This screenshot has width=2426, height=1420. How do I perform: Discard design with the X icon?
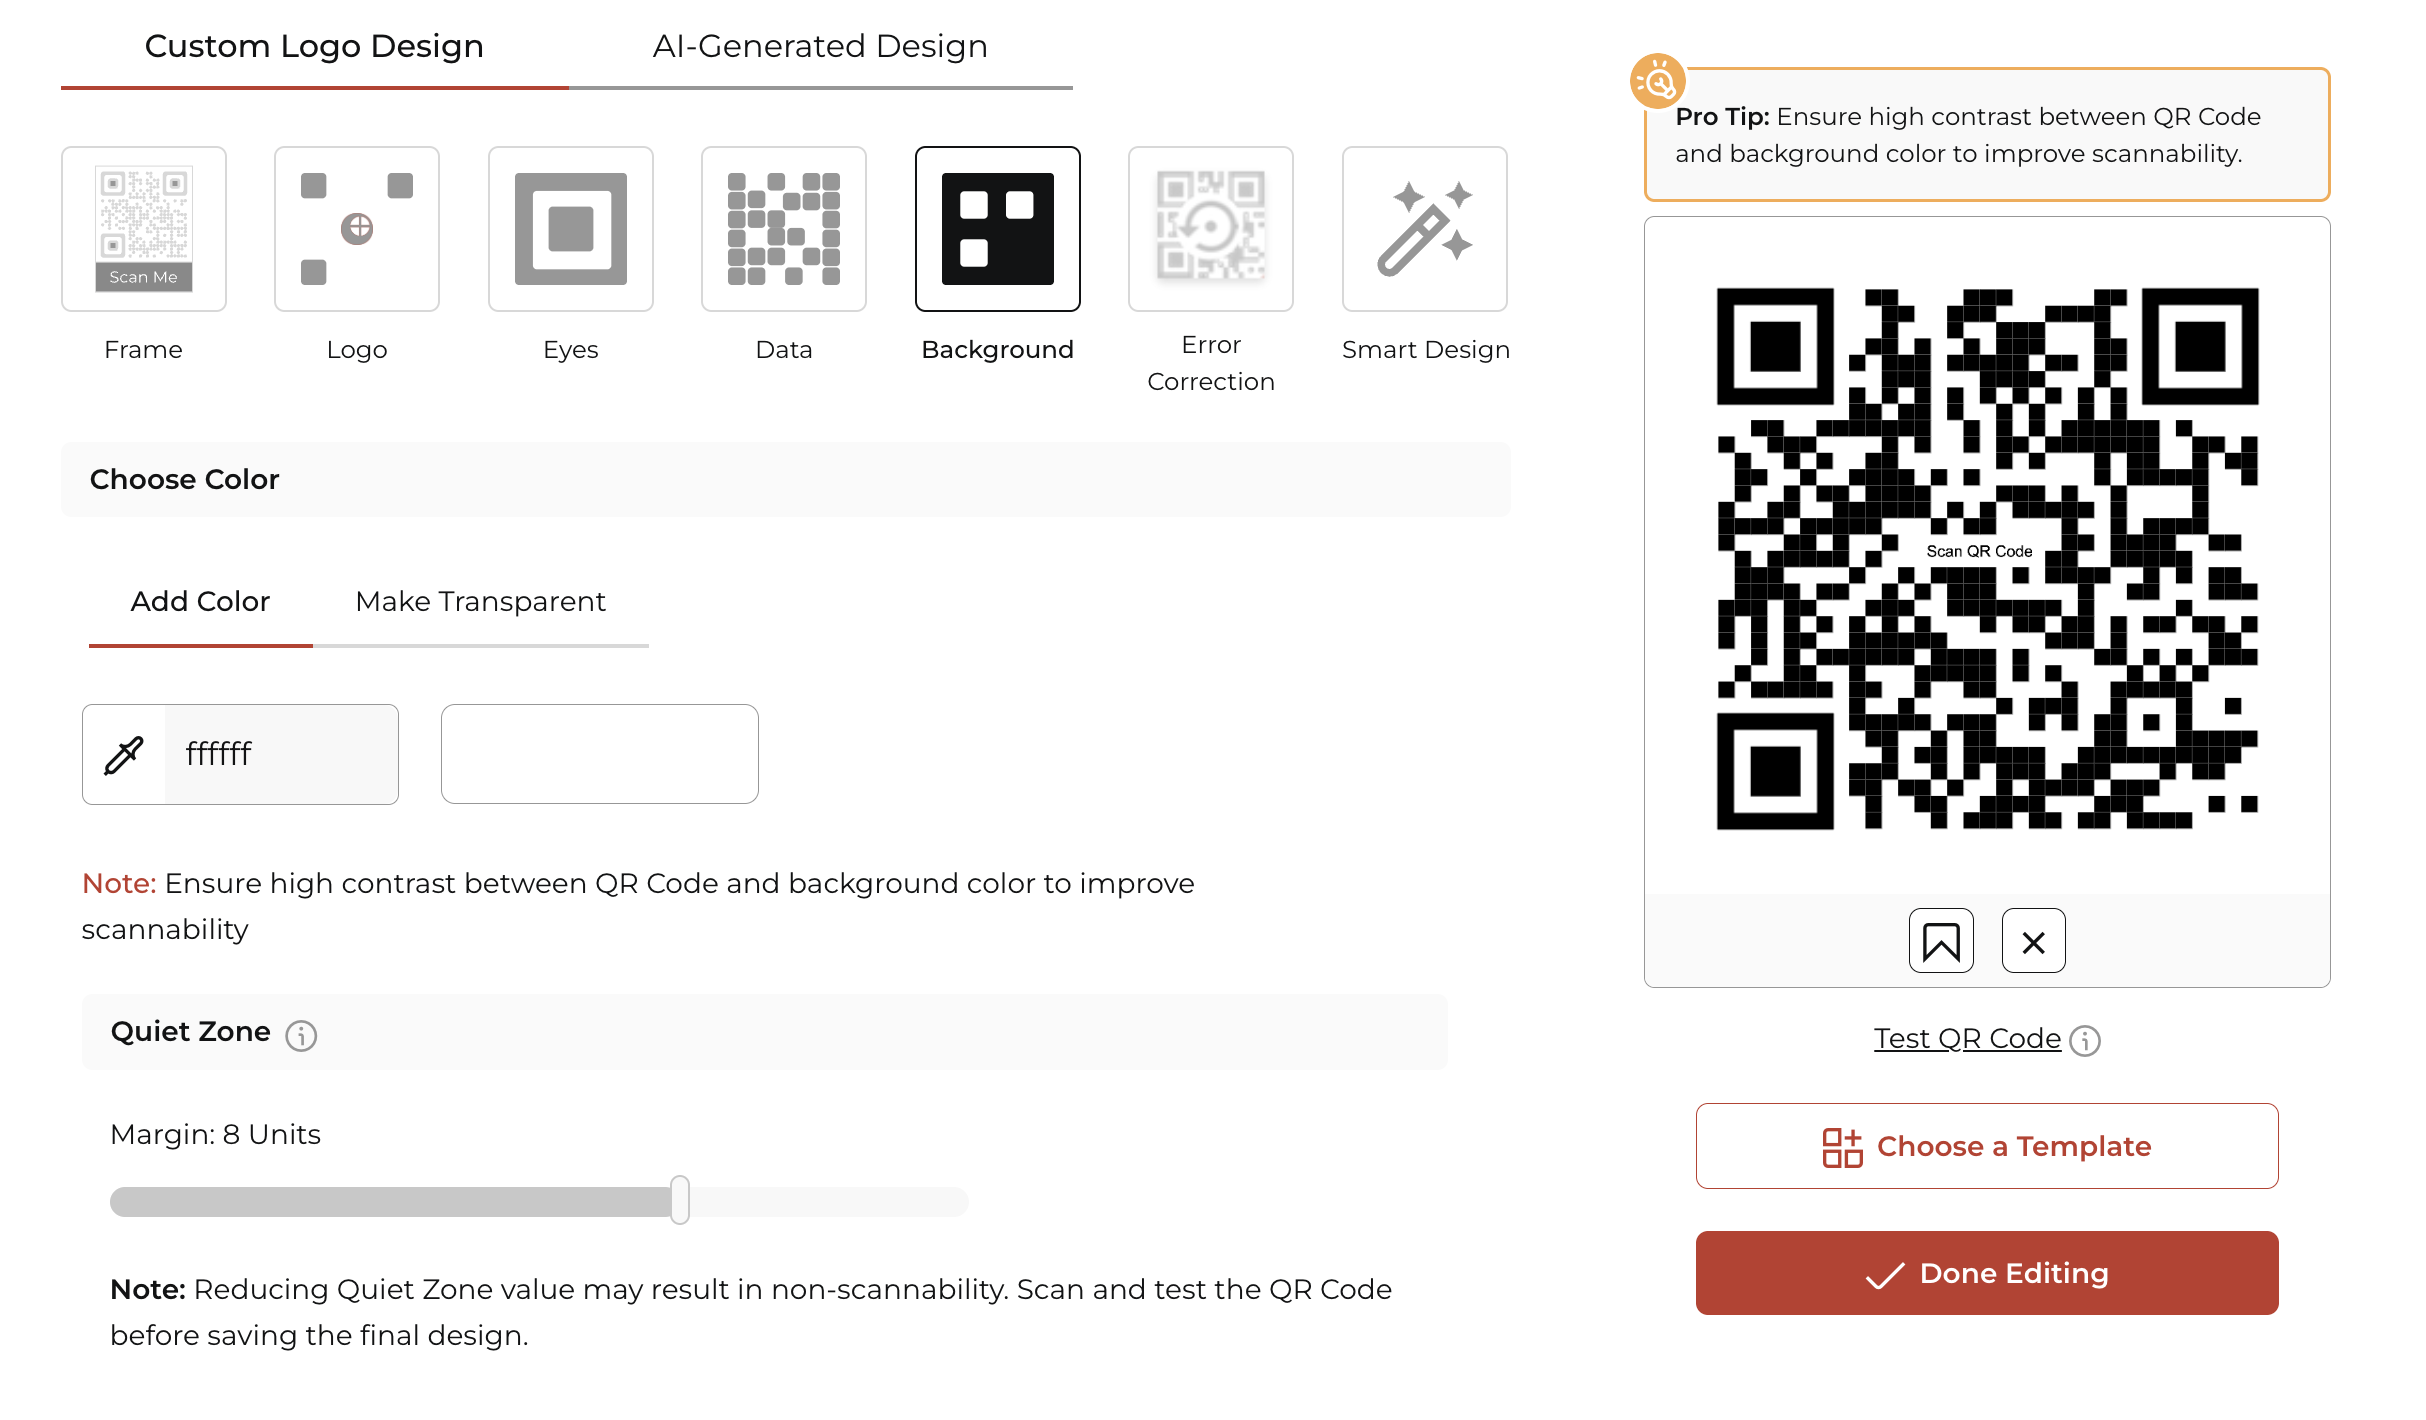click(2034, 941)
